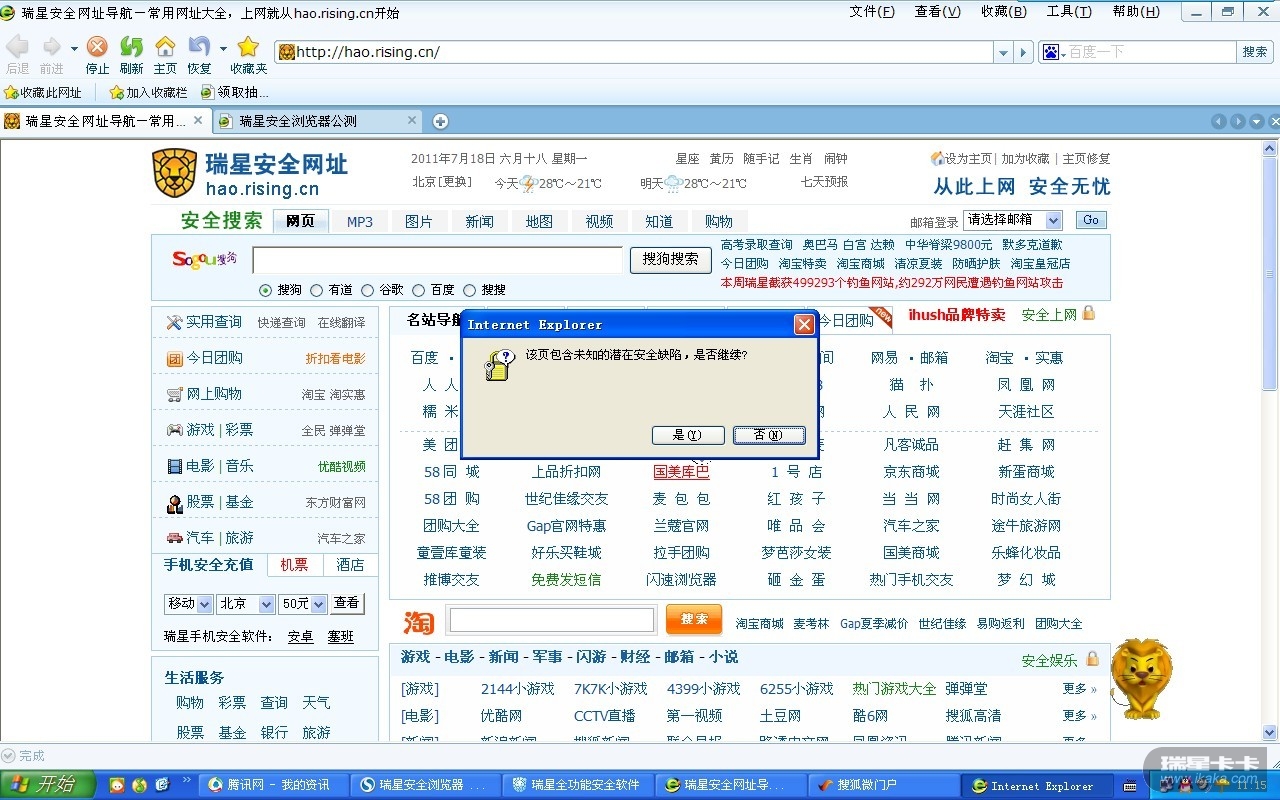Click the 恢复 restore toolbar icon
This screenshot has width=1280, height=800.
(199, 47)
